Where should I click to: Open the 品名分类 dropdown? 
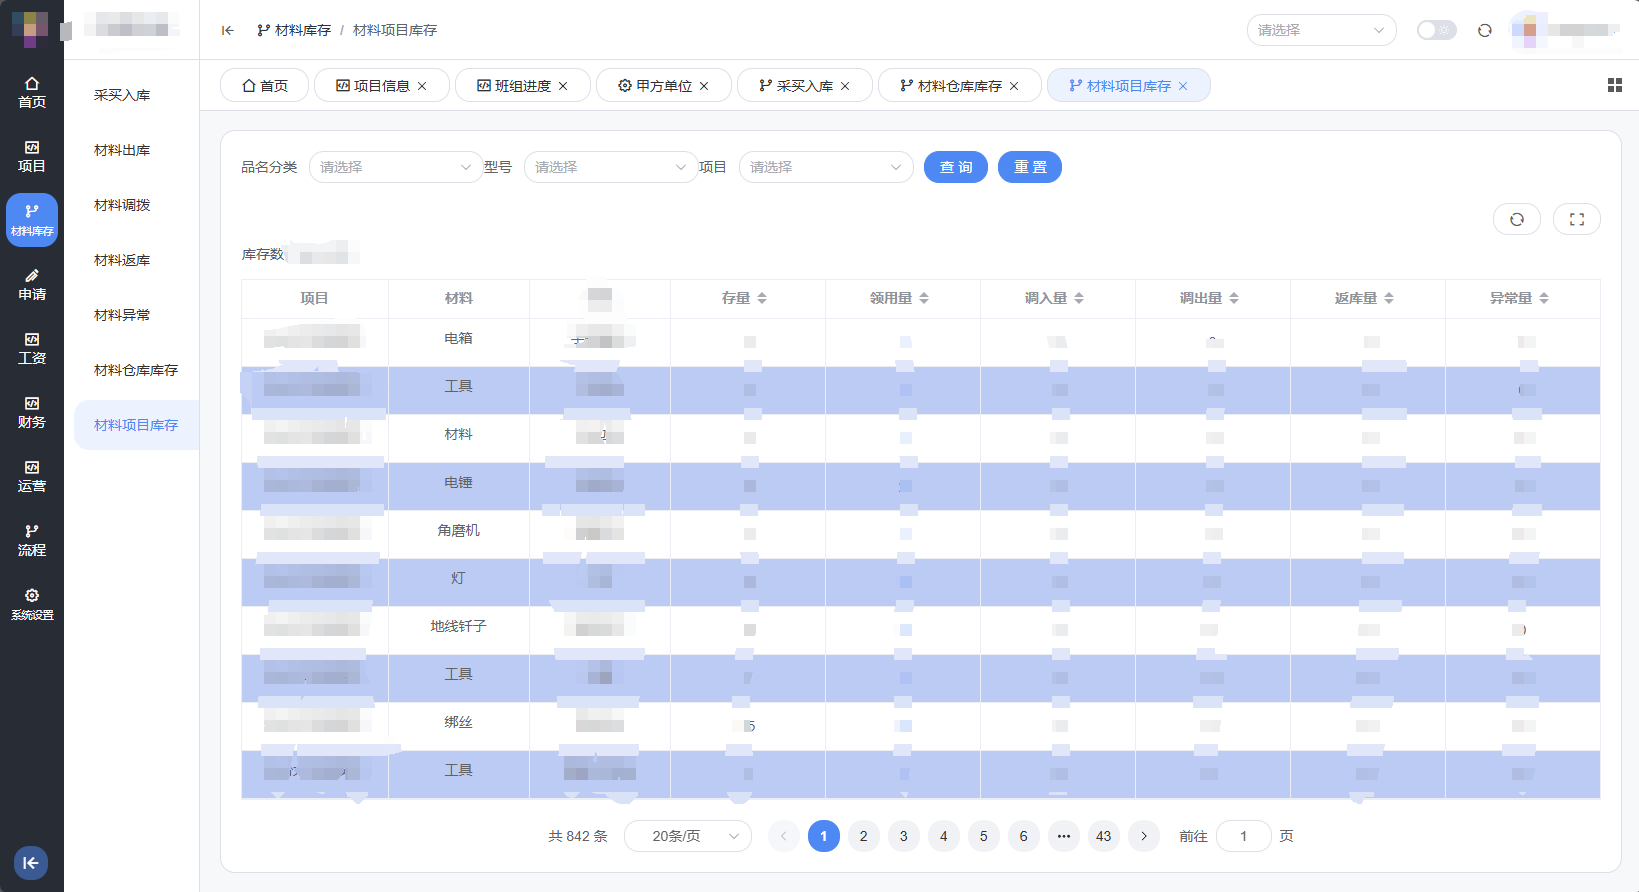(396, 167)
